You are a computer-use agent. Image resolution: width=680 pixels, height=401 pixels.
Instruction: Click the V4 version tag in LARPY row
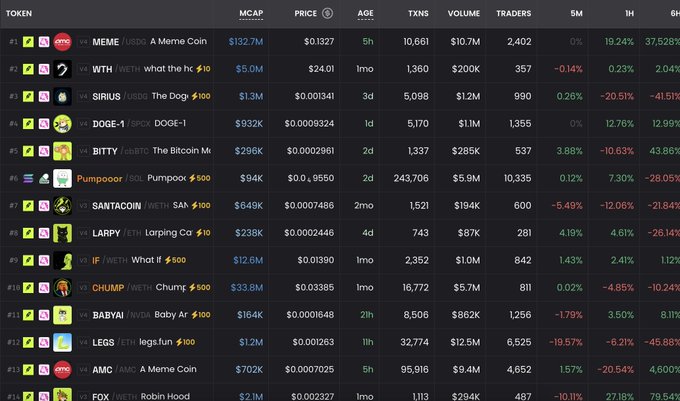tap(84, 233)
